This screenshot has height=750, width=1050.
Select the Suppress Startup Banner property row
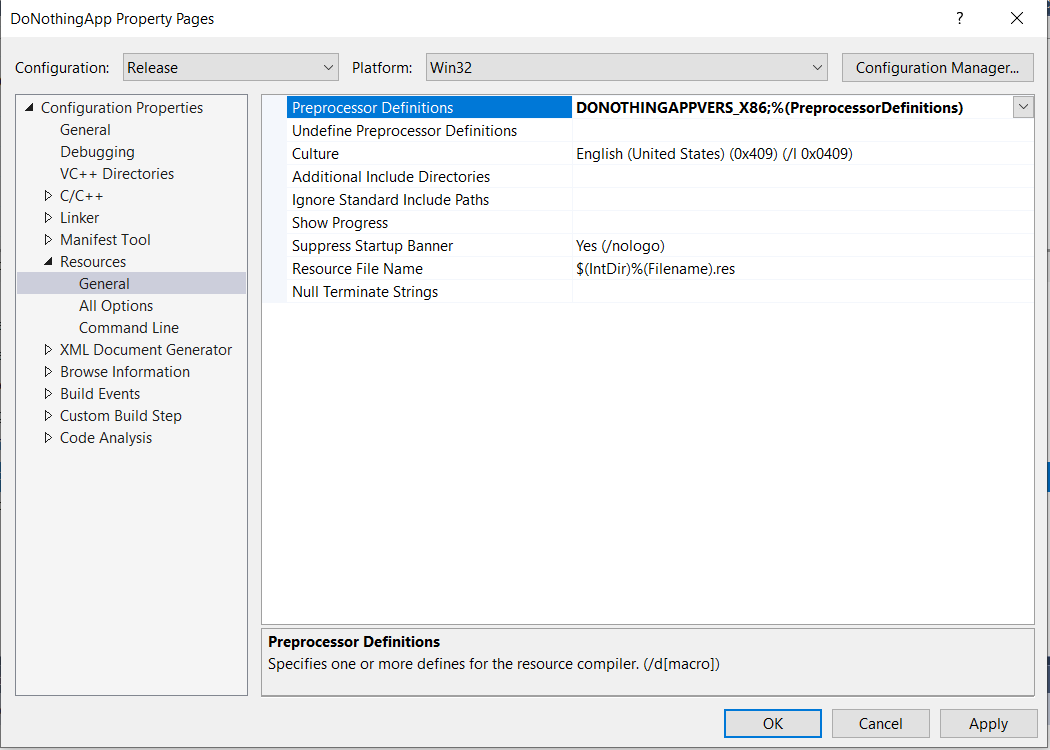pos(648,246)
